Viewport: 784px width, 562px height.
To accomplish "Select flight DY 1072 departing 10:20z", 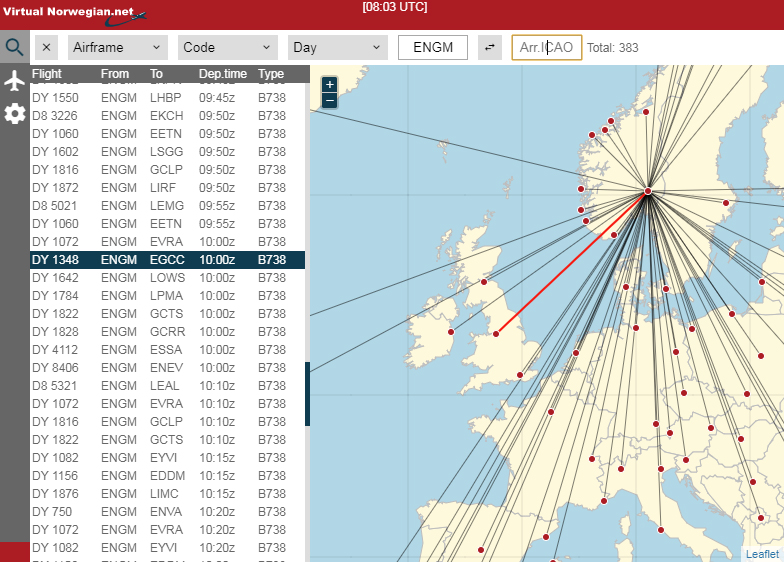I will (x=168, y=530).
